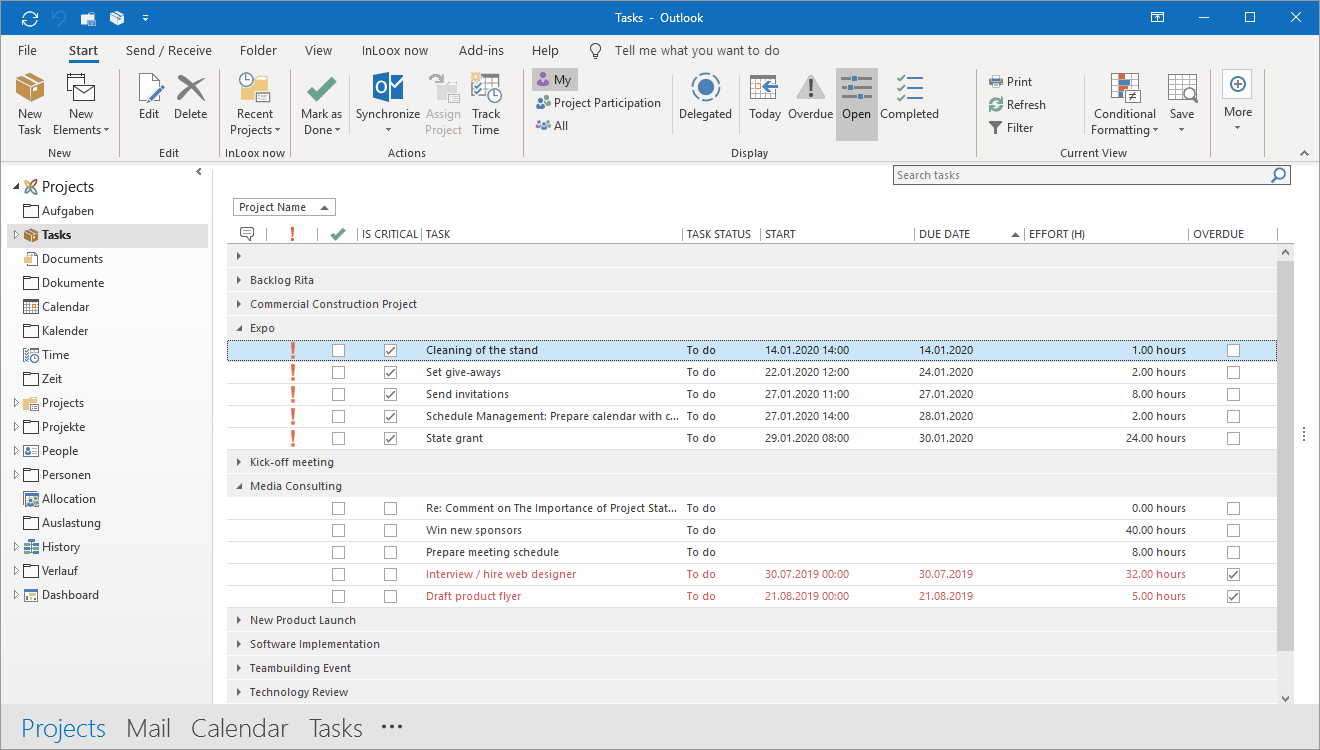Click the Project Name grouping button
The width and height of the screenshot is (1320, 750).
[285, 207]
